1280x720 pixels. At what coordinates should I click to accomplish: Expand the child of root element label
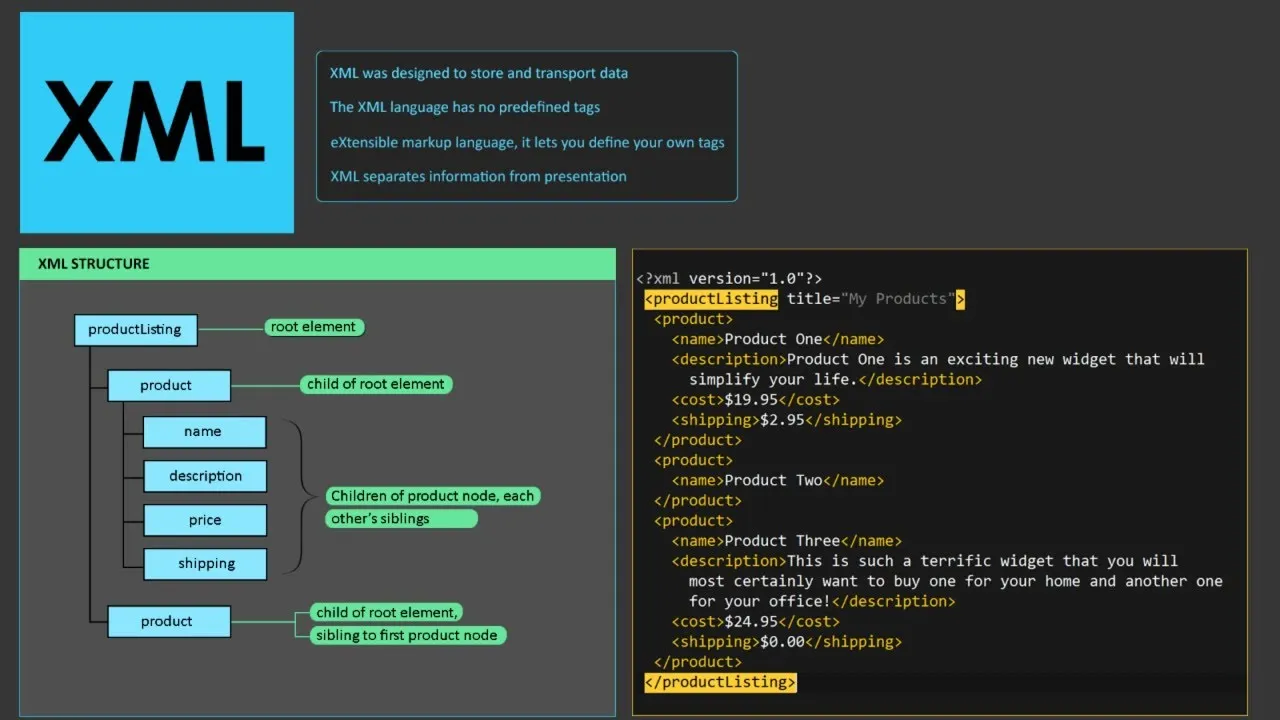(x=375, y=384)
